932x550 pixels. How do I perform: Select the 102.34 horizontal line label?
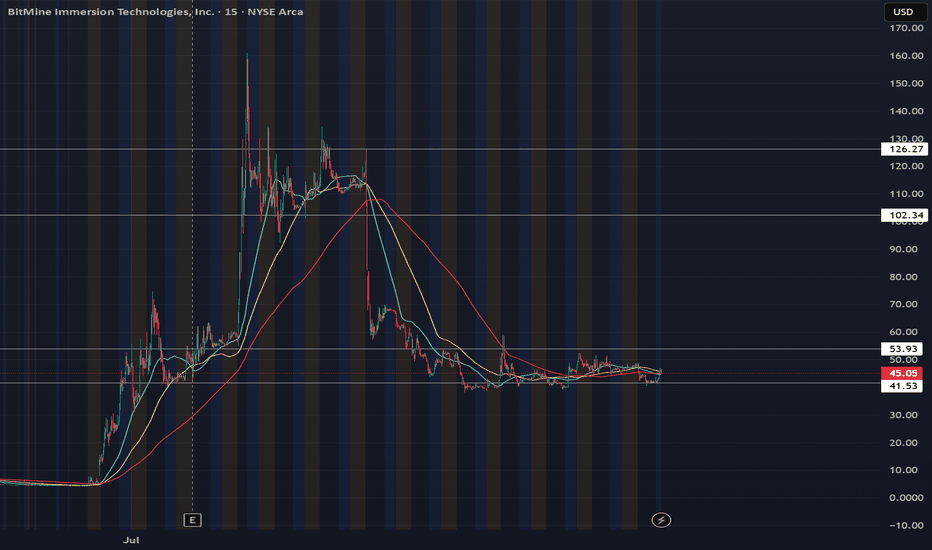point(902,215)
